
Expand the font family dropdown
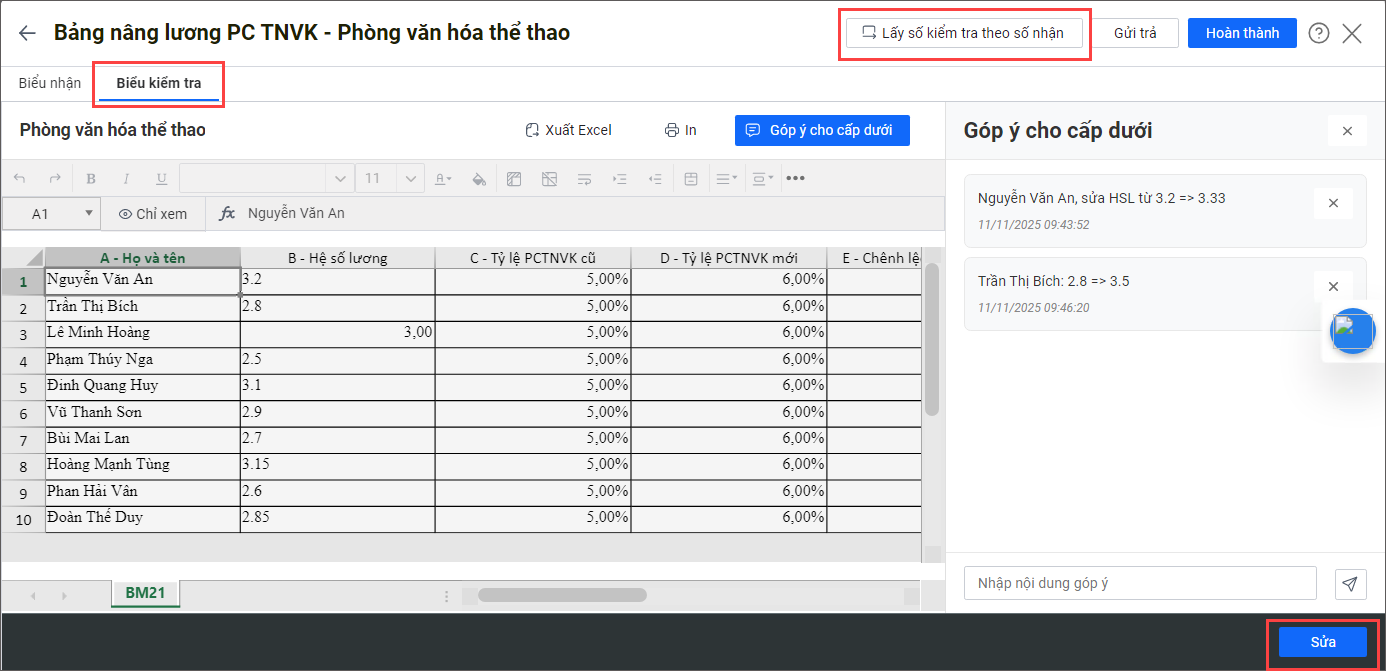click(341, 179)
